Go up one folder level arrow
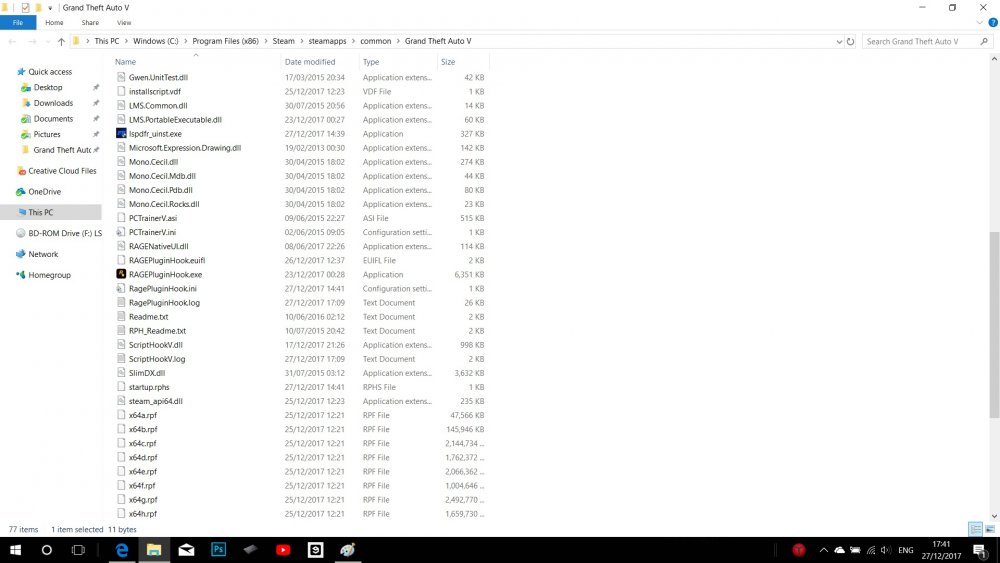Image resolution: width=1000 pixels, height=563 pixels. [x=61, y=41]
